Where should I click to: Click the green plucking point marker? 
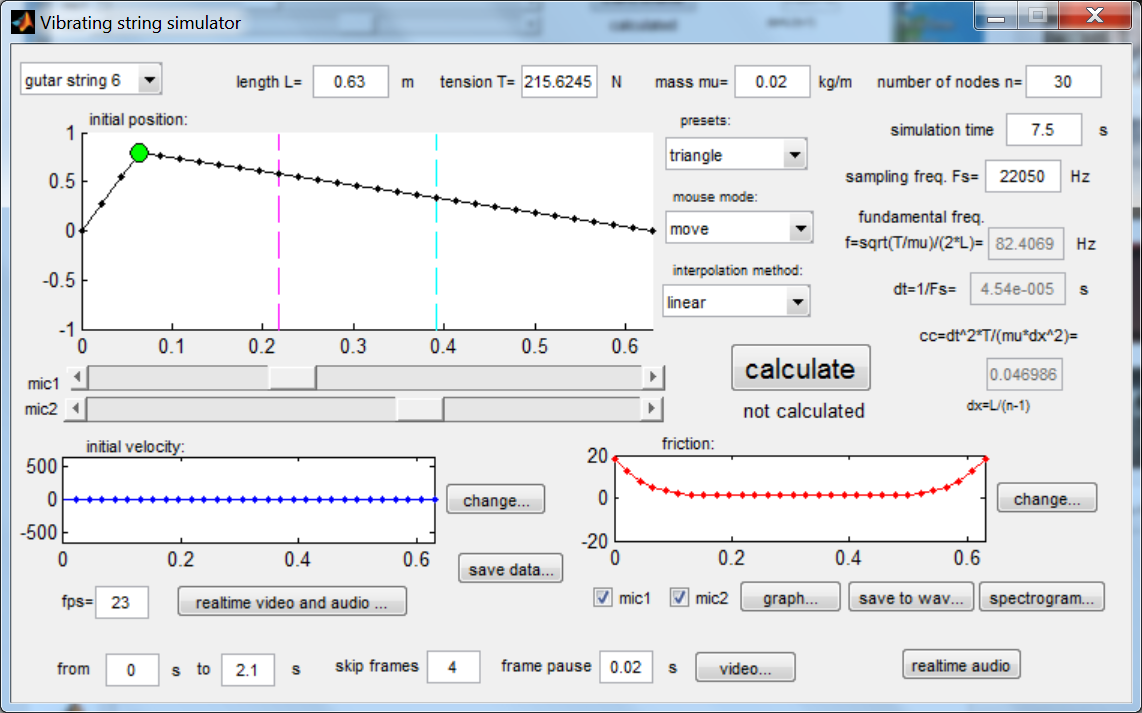139,153
